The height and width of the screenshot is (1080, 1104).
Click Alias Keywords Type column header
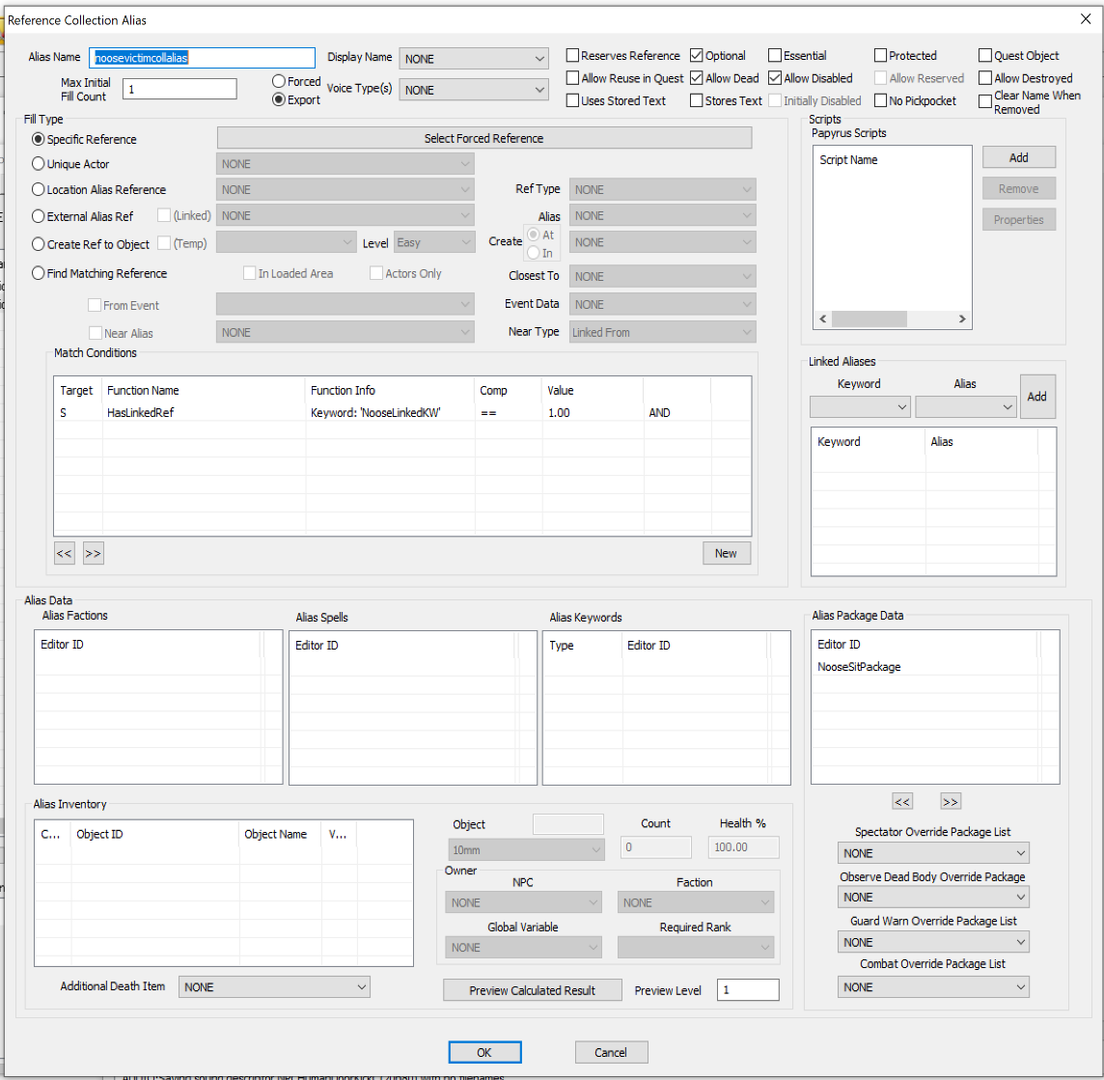click(x=582, y=646)
